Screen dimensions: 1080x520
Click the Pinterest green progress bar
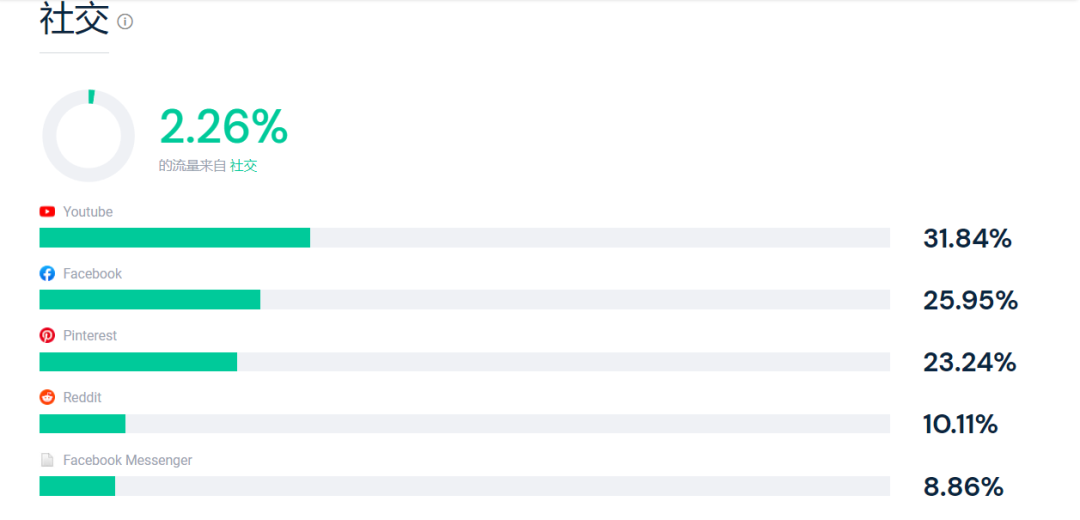[x=138, y=362]
